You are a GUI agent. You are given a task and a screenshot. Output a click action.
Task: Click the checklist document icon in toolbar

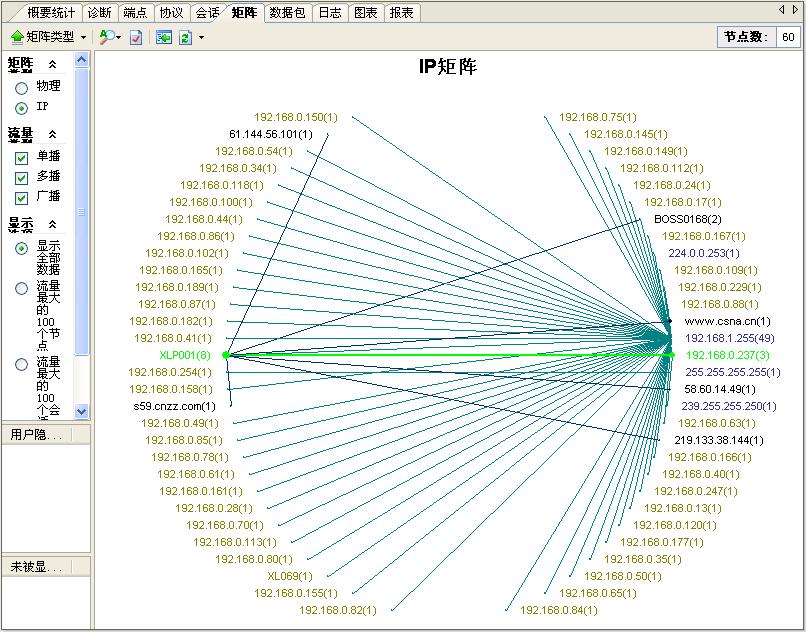coord(136,37)
